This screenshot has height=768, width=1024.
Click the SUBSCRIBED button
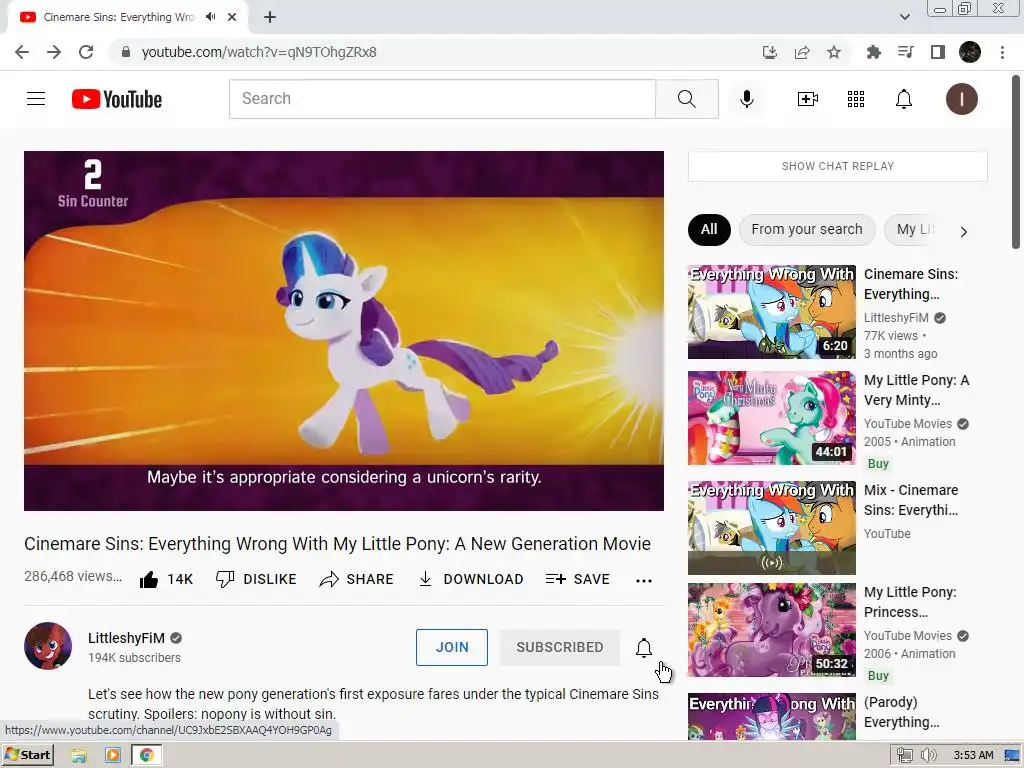(560, 647)
